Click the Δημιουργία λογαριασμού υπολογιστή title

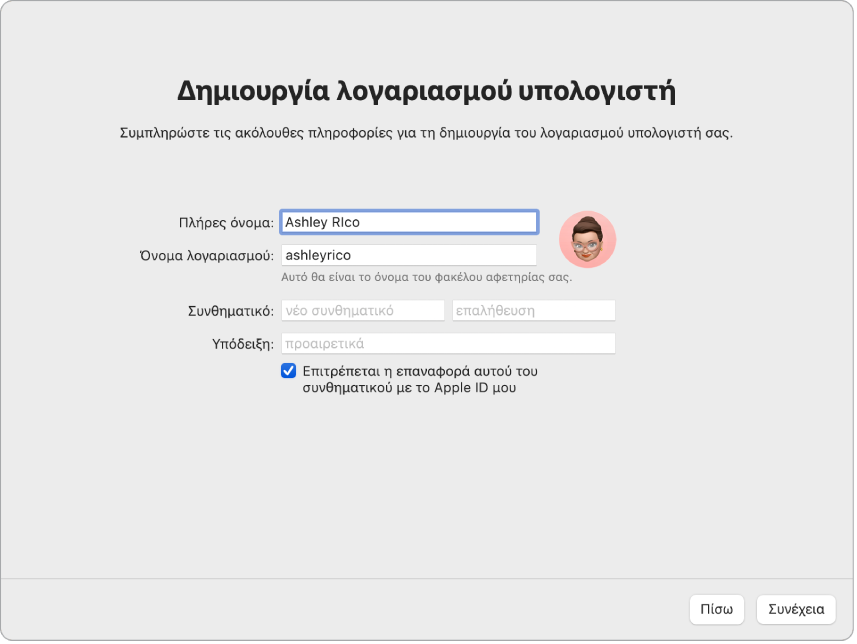[428, 90]
